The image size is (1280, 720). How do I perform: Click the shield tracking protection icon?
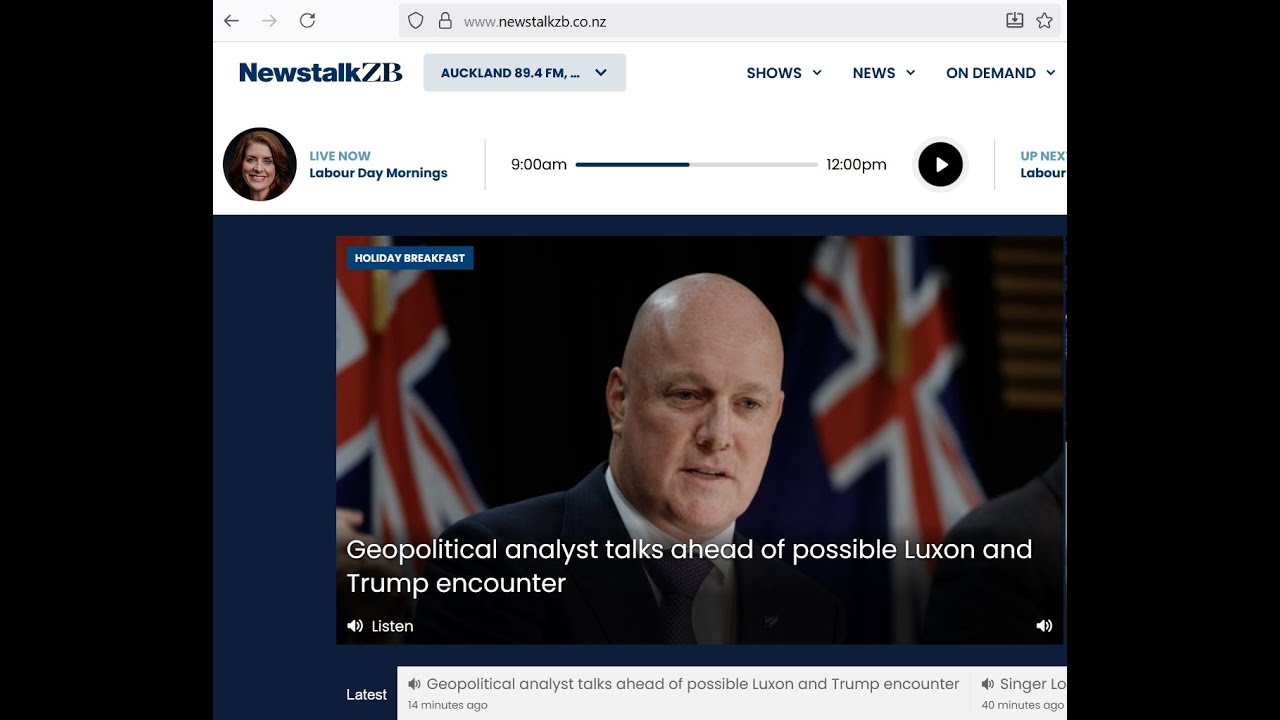[416, 21]
